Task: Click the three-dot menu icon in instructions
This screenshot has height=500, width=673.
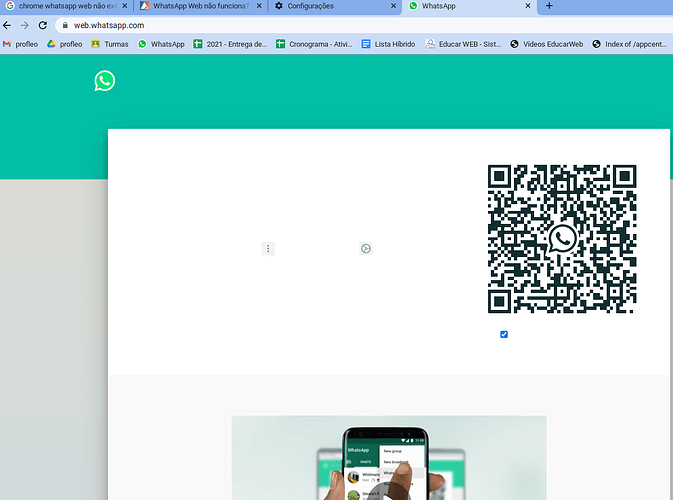Action: (268, 248)
